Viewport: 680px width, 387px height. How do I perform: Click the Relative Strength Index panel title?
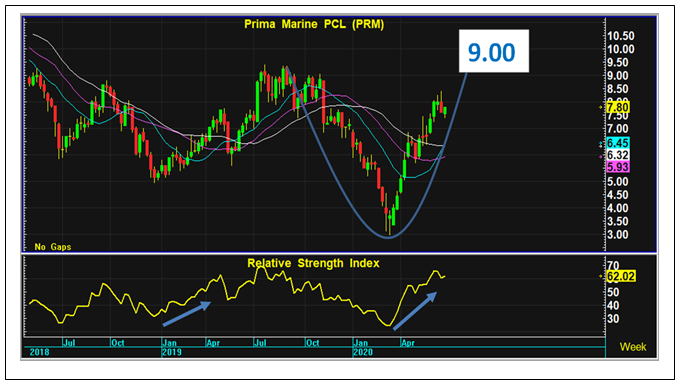[x=313, y=263]
